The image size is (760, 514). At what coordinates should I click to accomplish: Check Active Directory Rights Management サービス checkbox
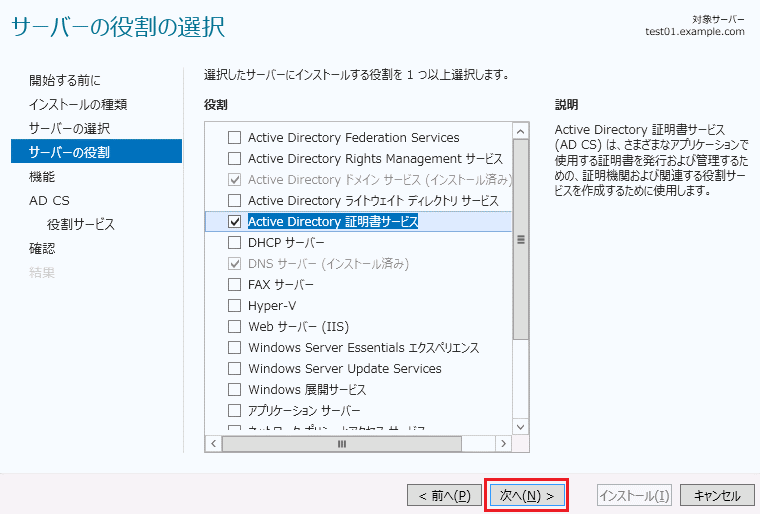tap(235, 159)
